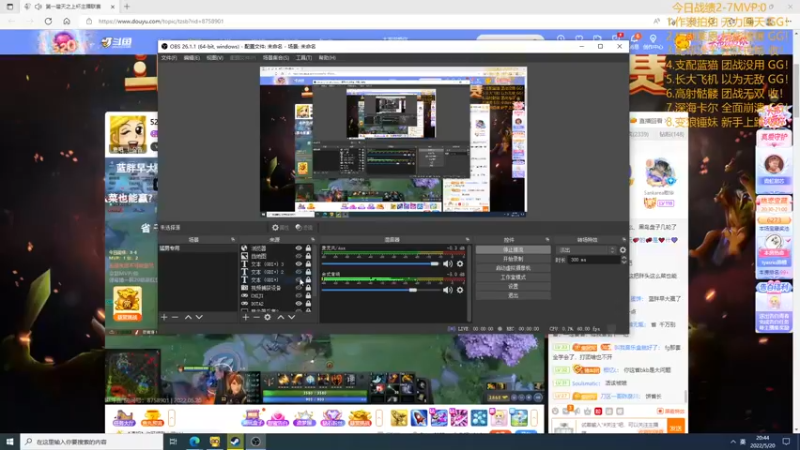Mute the 台式音响 desktop audio speaker
The image size is (800, 450).
(447, 290)
